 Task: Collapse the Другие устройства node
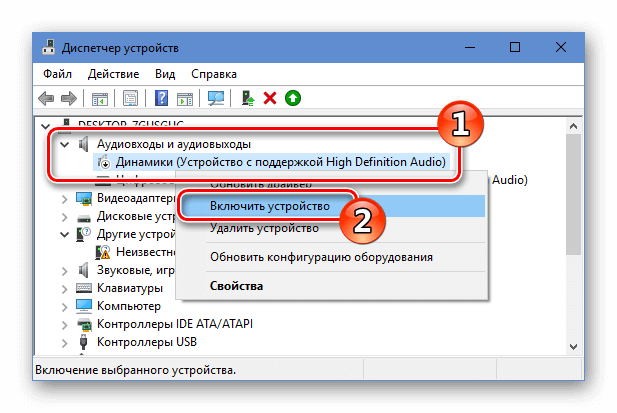(65, 235)
